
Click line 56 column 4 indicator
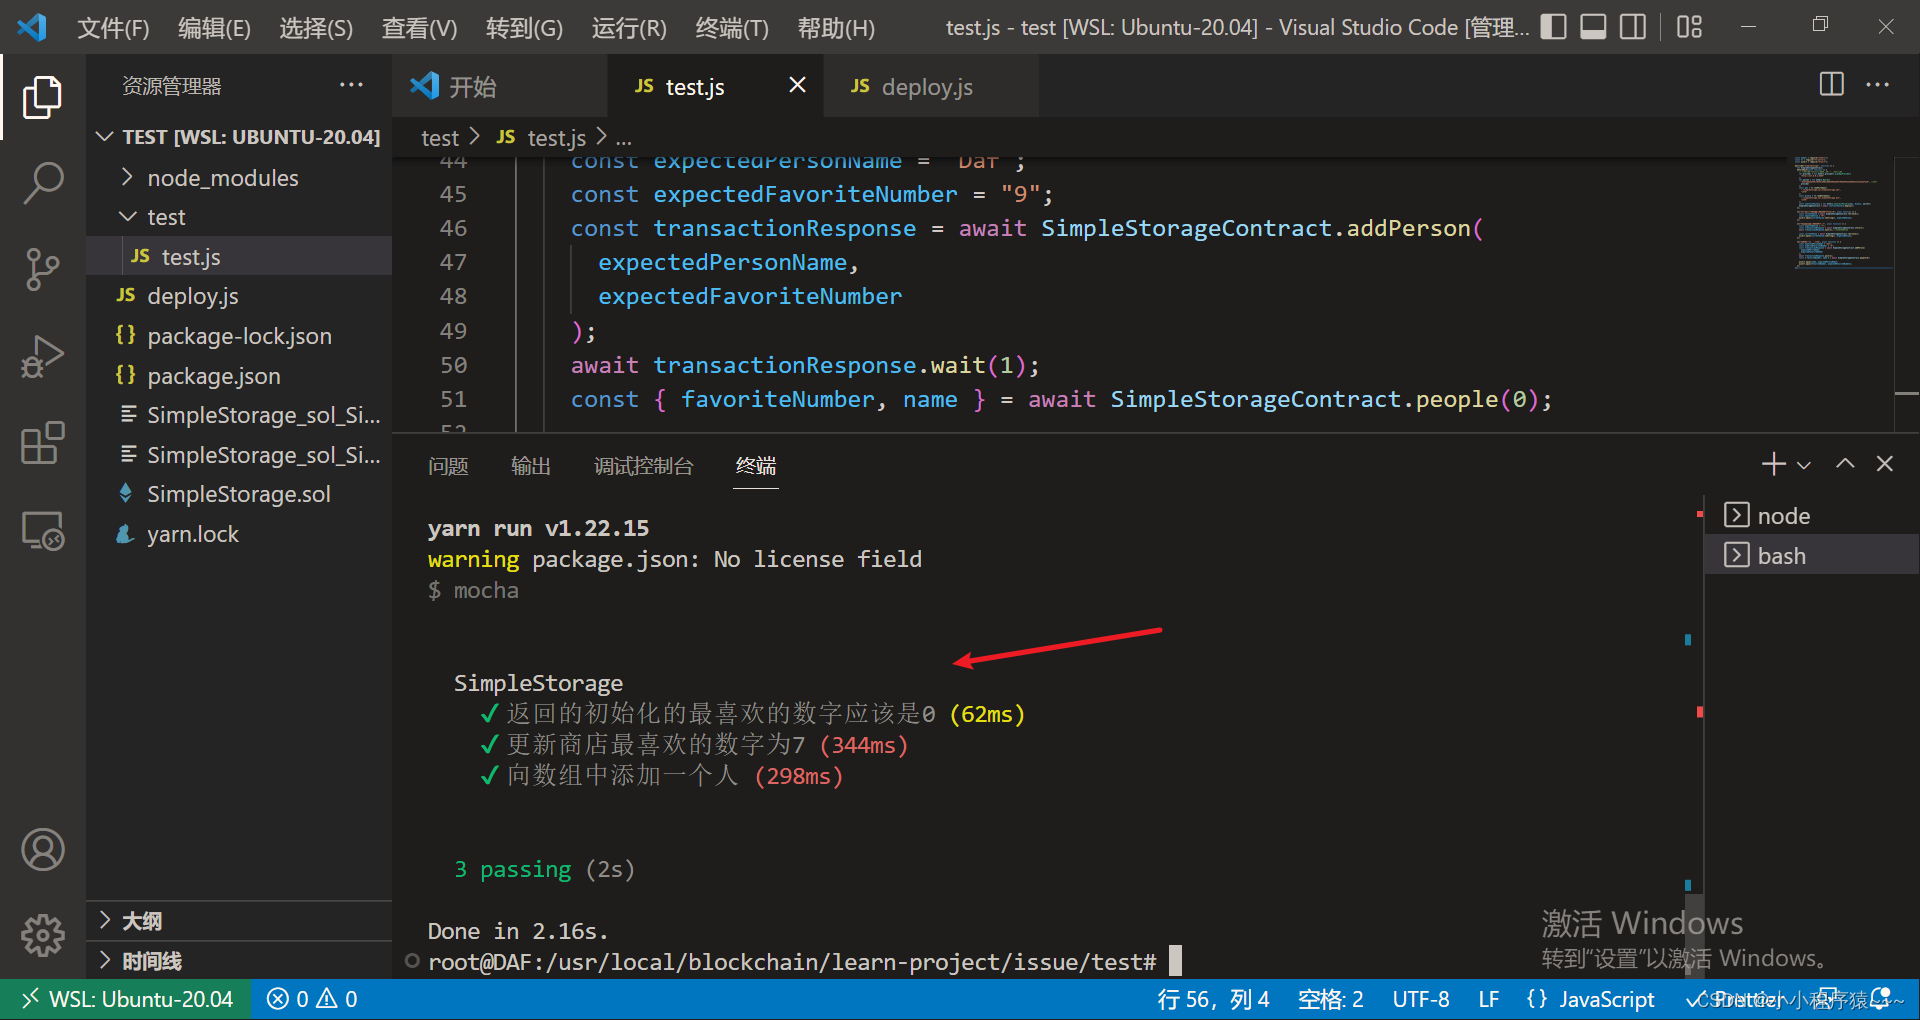(1213, 999)
